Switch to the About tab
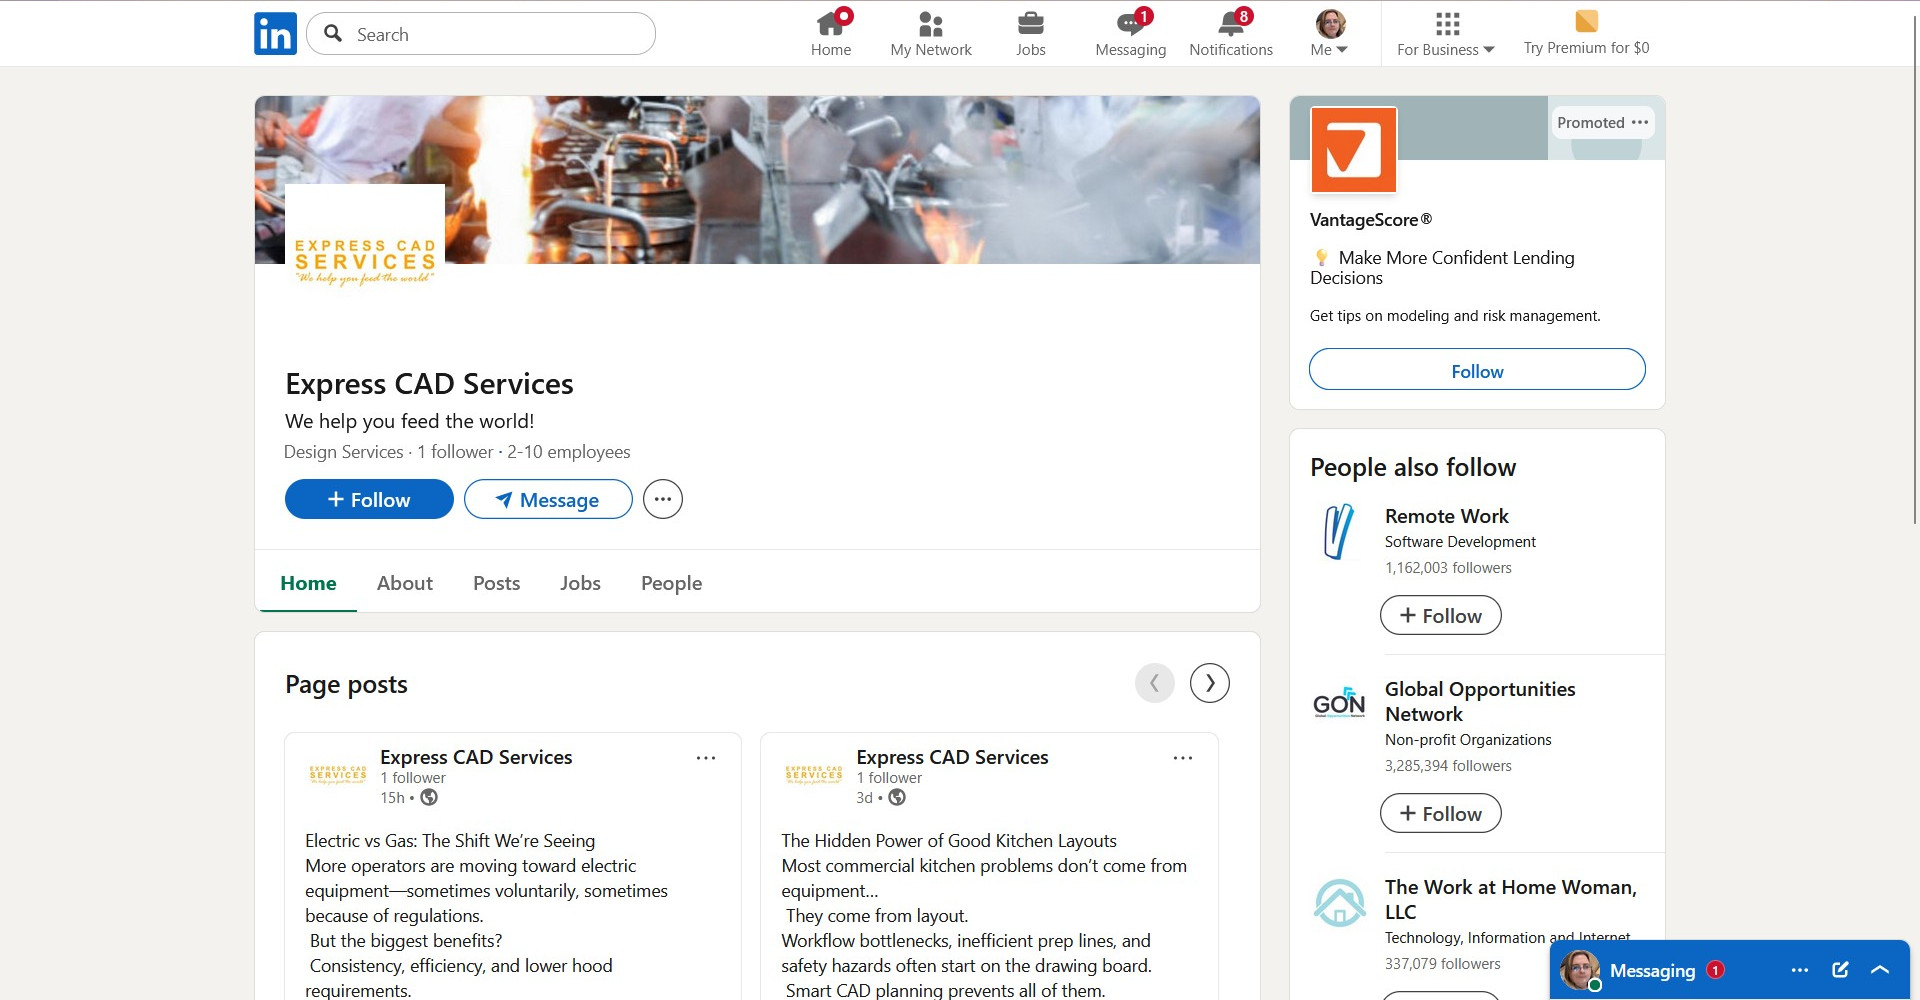This screenshot has width=1920, height=1000. pos(404,583)
